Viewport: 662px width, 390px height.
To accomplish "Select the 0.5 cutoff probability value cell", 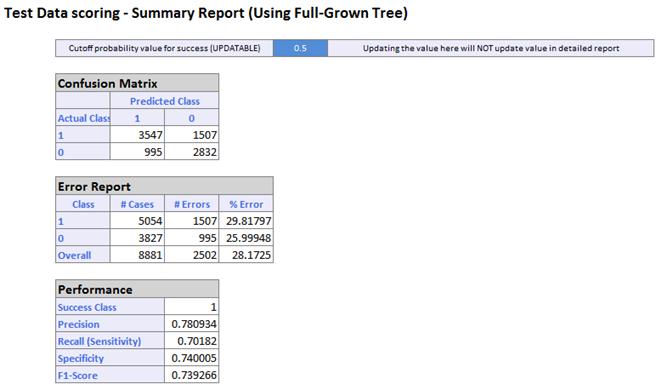I will tap(300, 48).
